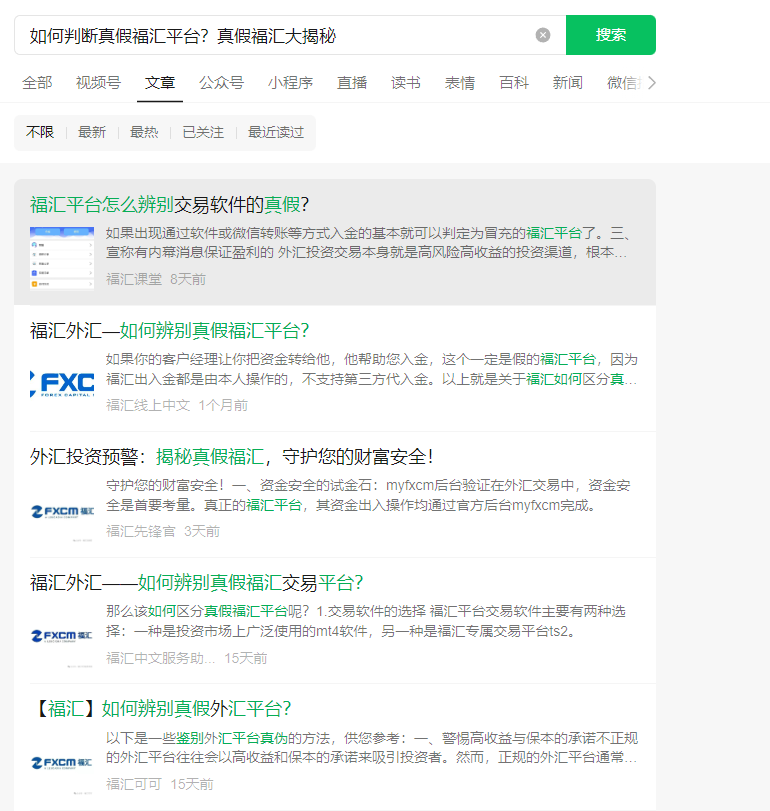770x811 pixels.
Task: Click the FXCM thumbnail of the 福汇可可 result
Action: pos(62,762)
